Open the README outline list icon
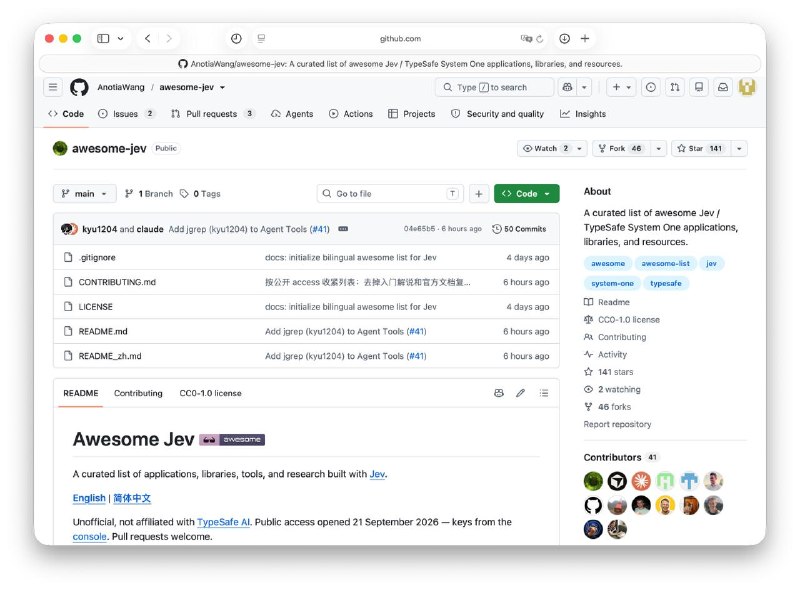Screen dimensions: 800x590 pyautogui.click(x=544, y=393)
